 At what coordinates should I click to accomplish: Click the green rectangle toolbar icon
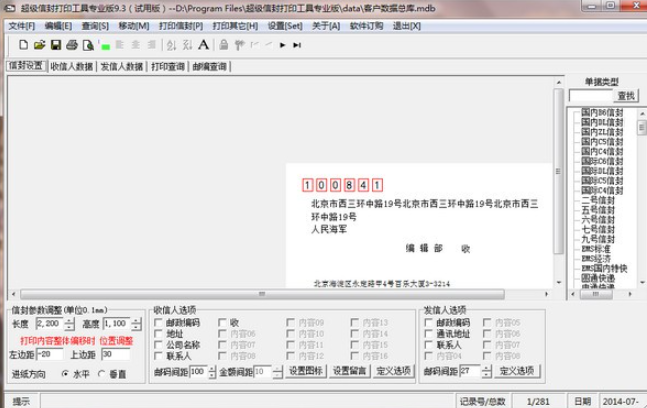(x=105, y=47)
